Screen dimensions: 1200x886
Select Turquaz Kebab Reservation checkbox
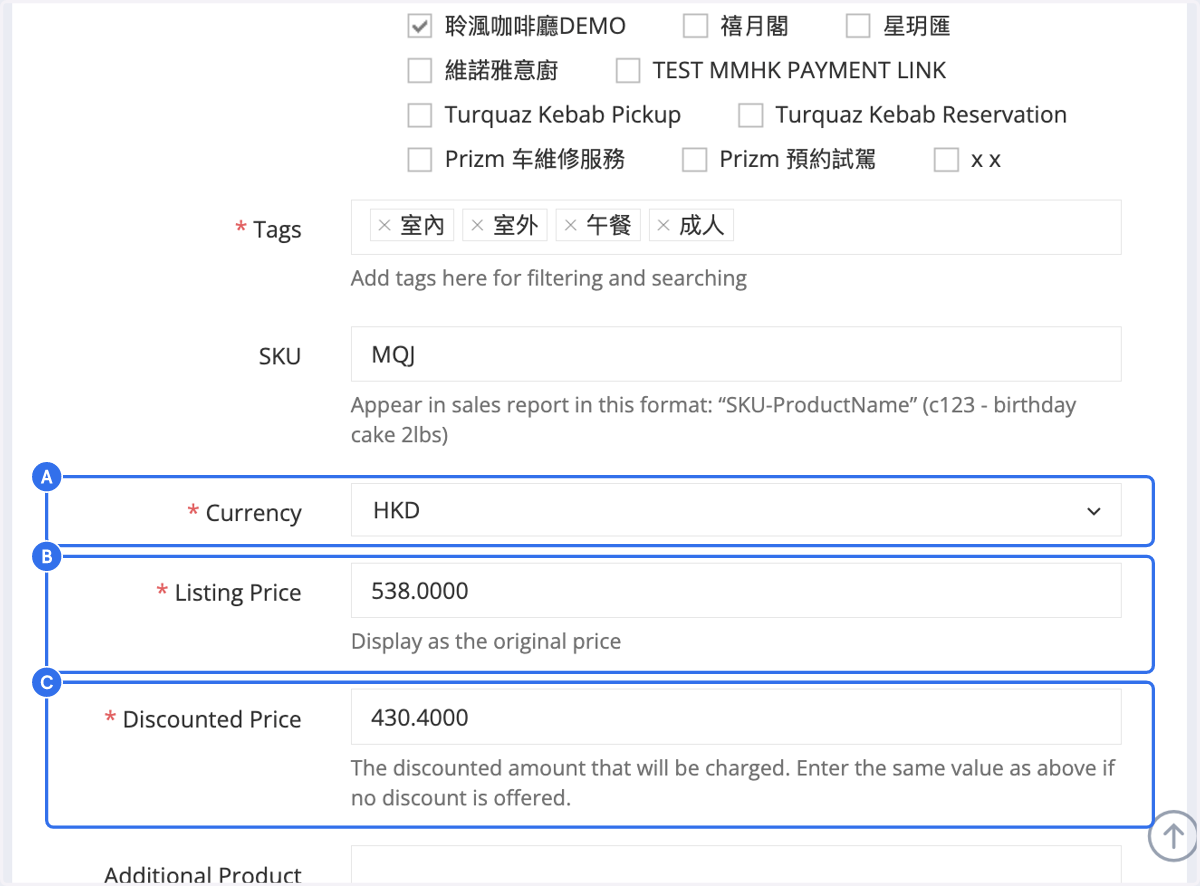(750, 115)
